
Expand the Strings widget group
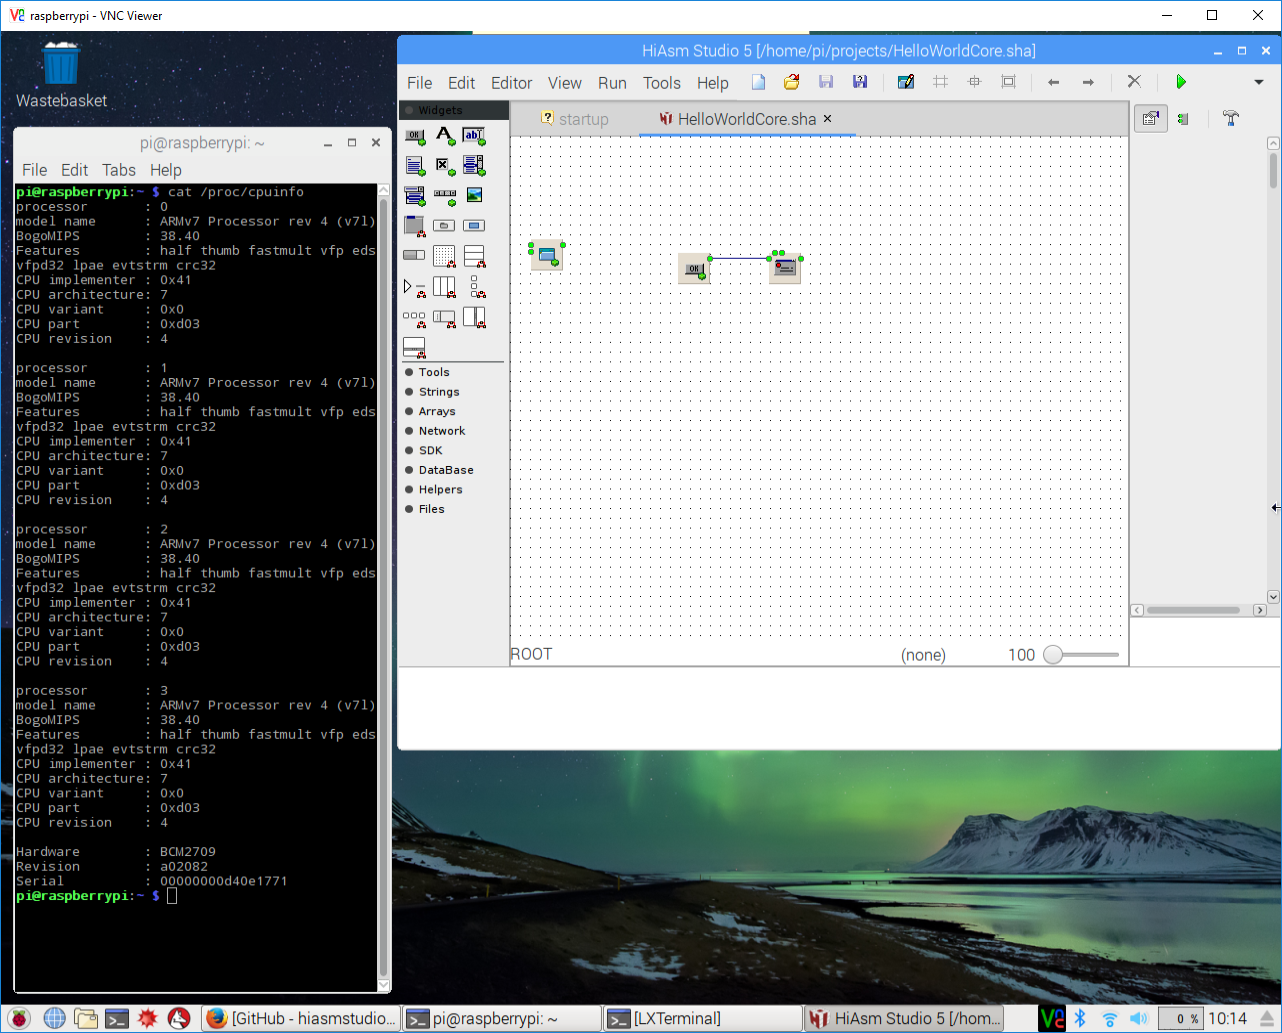coord(439,392)
